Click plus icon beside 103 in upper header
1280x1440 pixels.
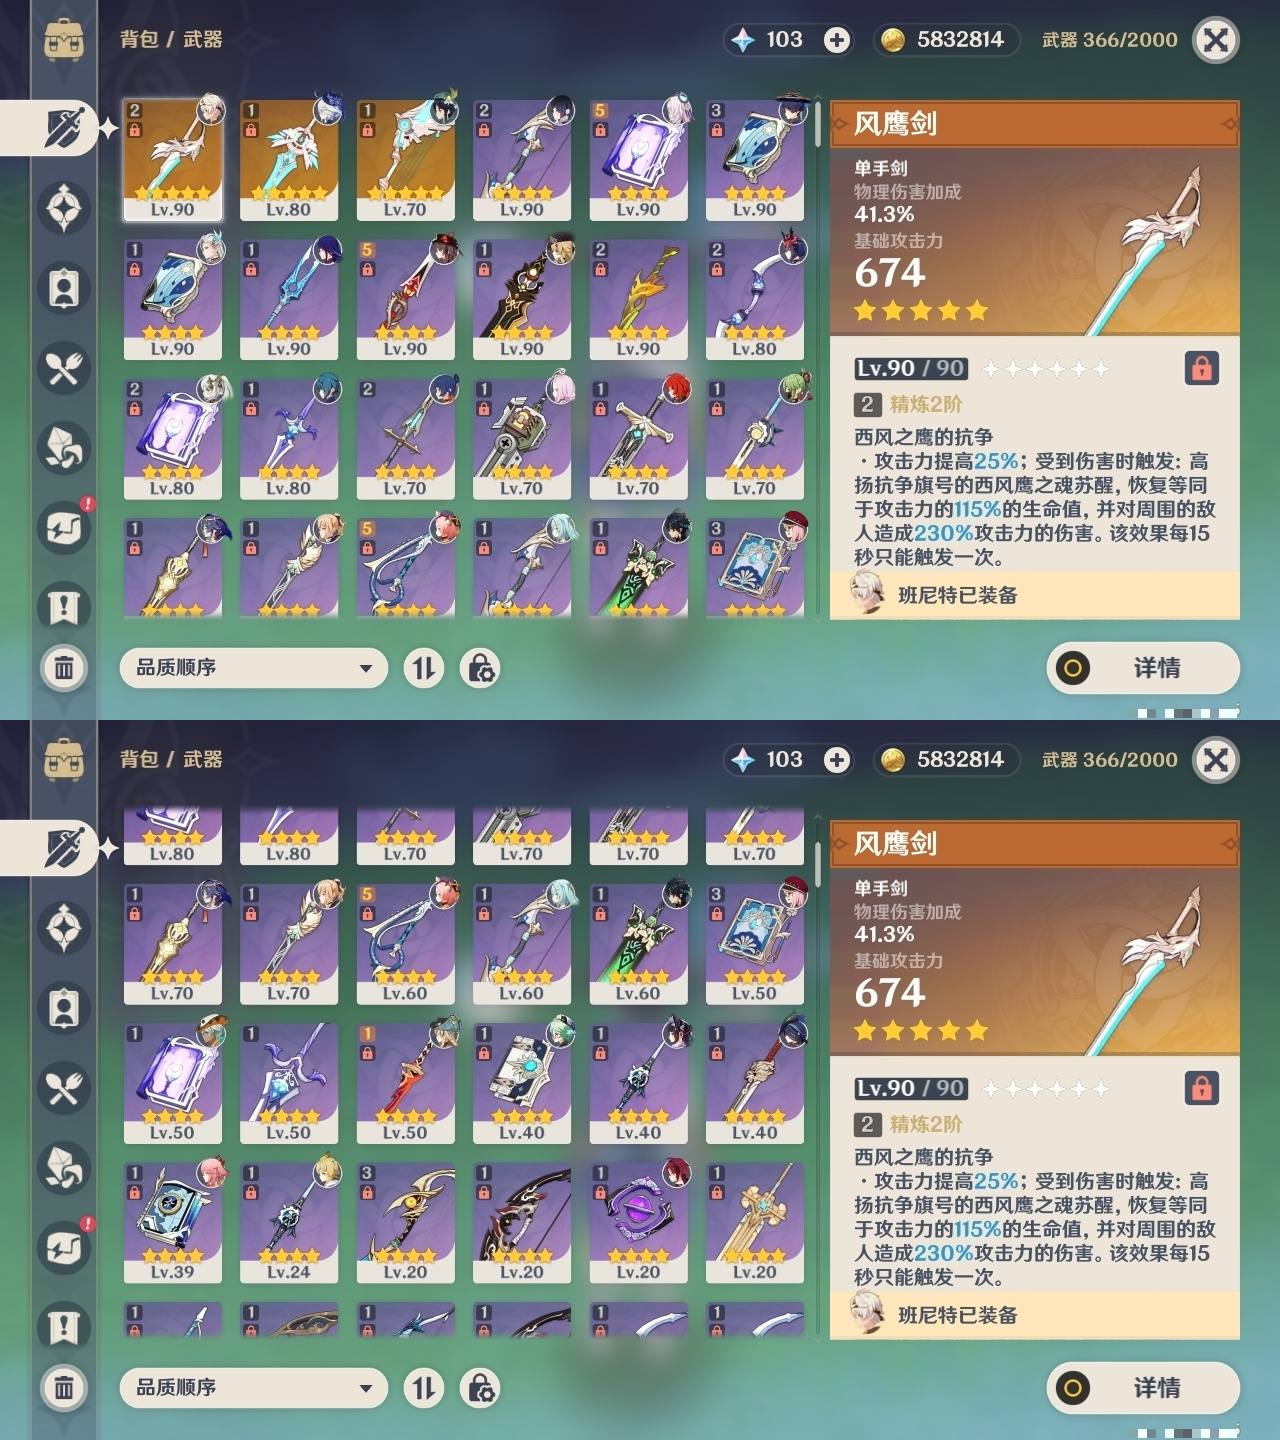pyautogui.click(x=837, y=40)
